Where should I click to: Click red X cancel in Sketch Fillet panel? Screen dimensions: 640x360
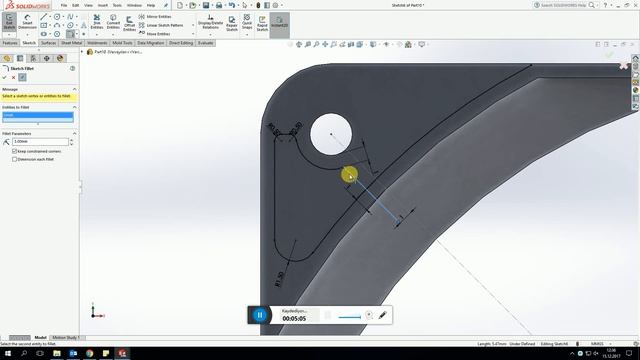click(13, 77)
